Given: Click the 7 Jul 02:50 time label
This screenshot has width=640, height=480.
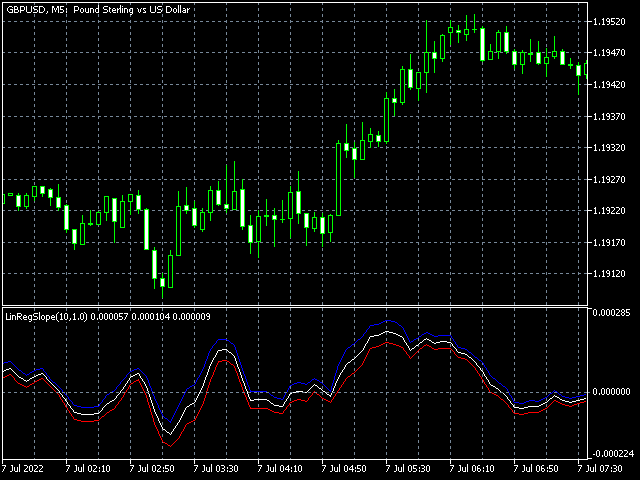Looking at the screenshot, I should coord(152,469).
